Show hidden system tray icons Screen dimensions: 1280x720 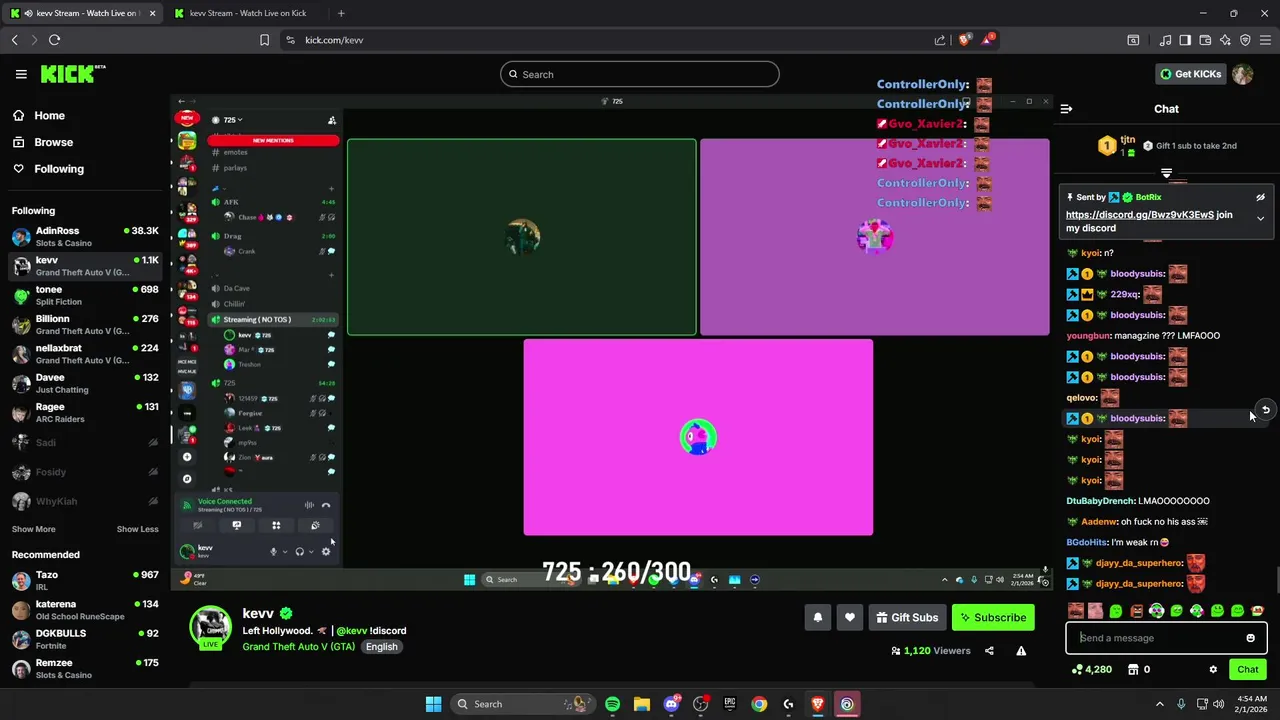pos(1160,704)
